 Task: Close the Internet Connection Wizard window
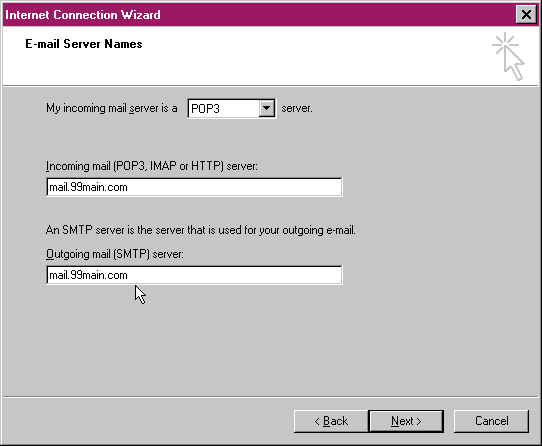(x=526, y=15)
